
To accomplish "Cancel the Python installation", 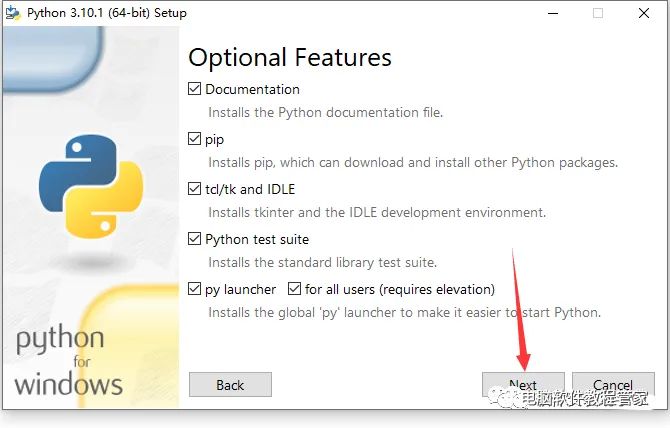I will coord(613,385).
